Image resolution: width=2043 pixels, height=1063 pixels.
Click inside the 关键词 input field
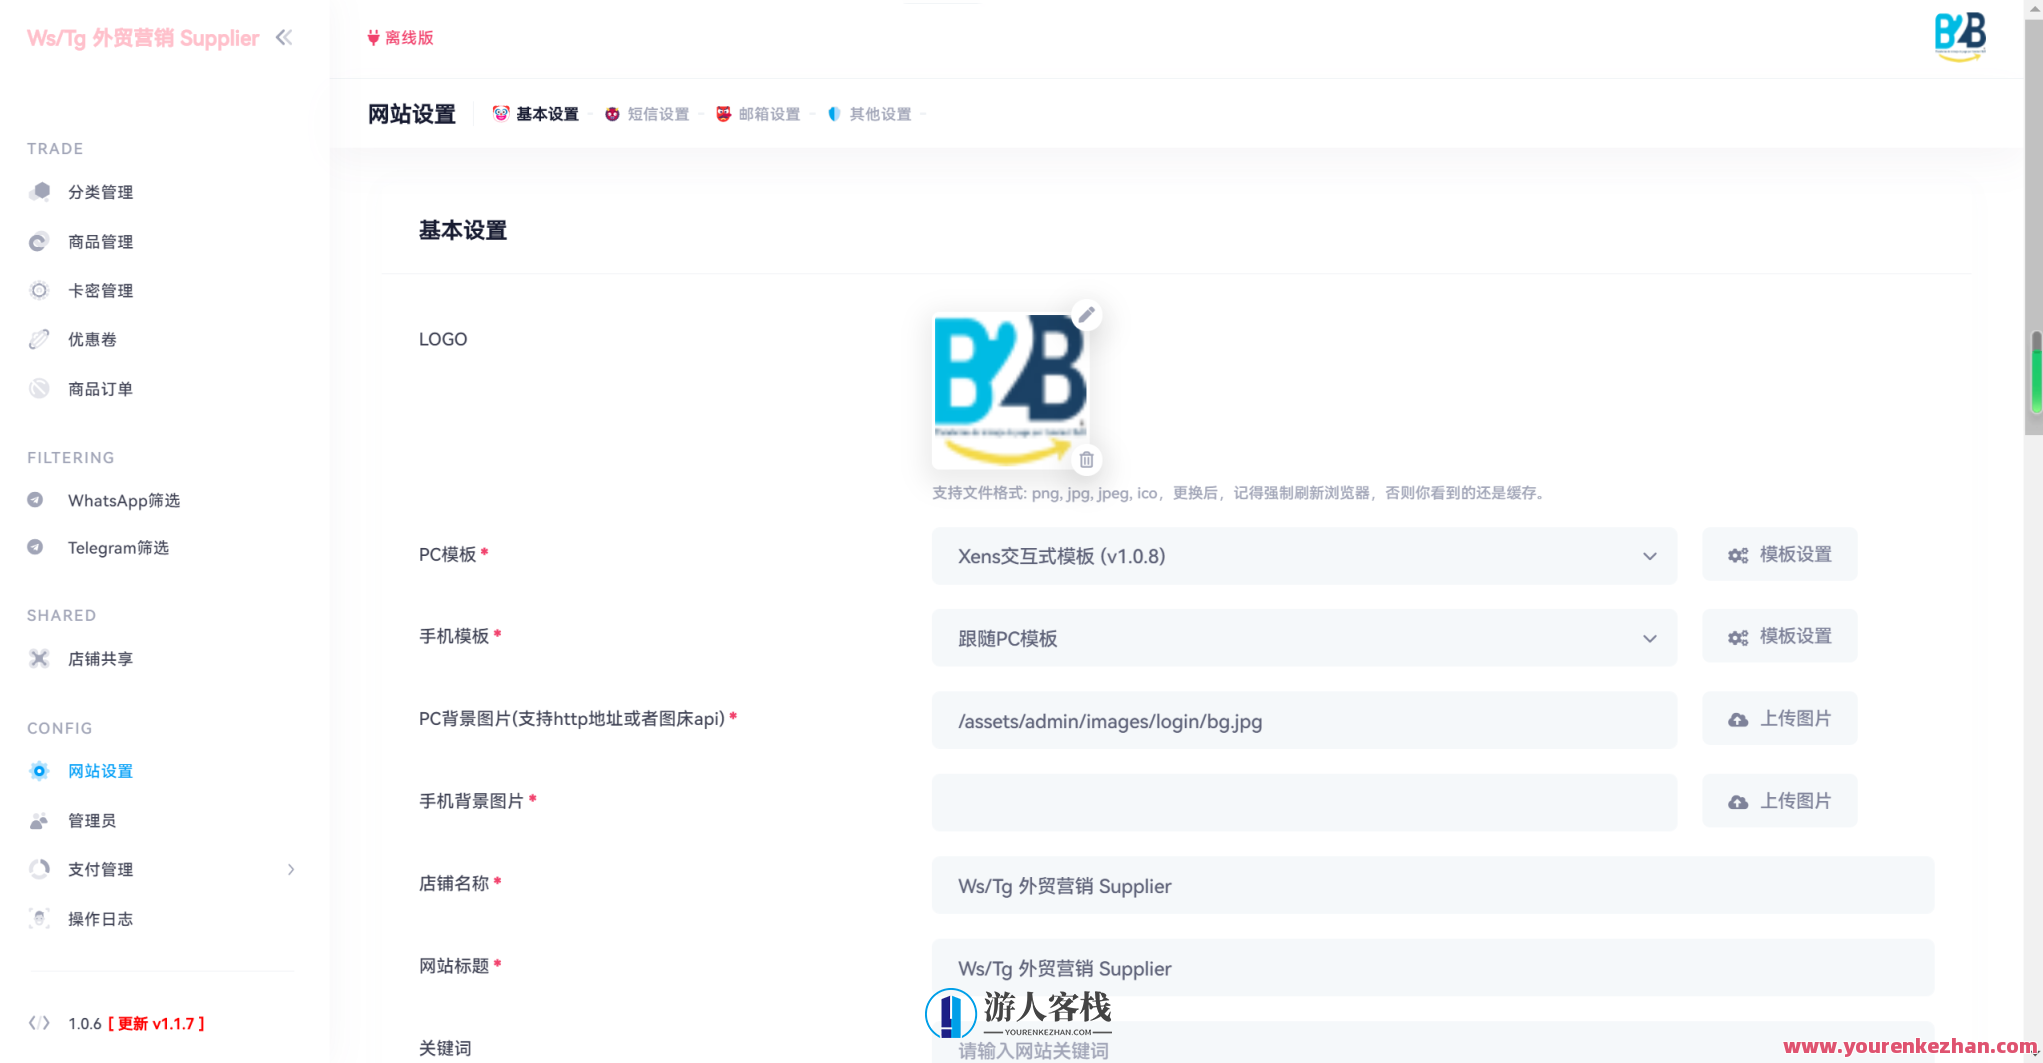click(x=1300, y=1048)
